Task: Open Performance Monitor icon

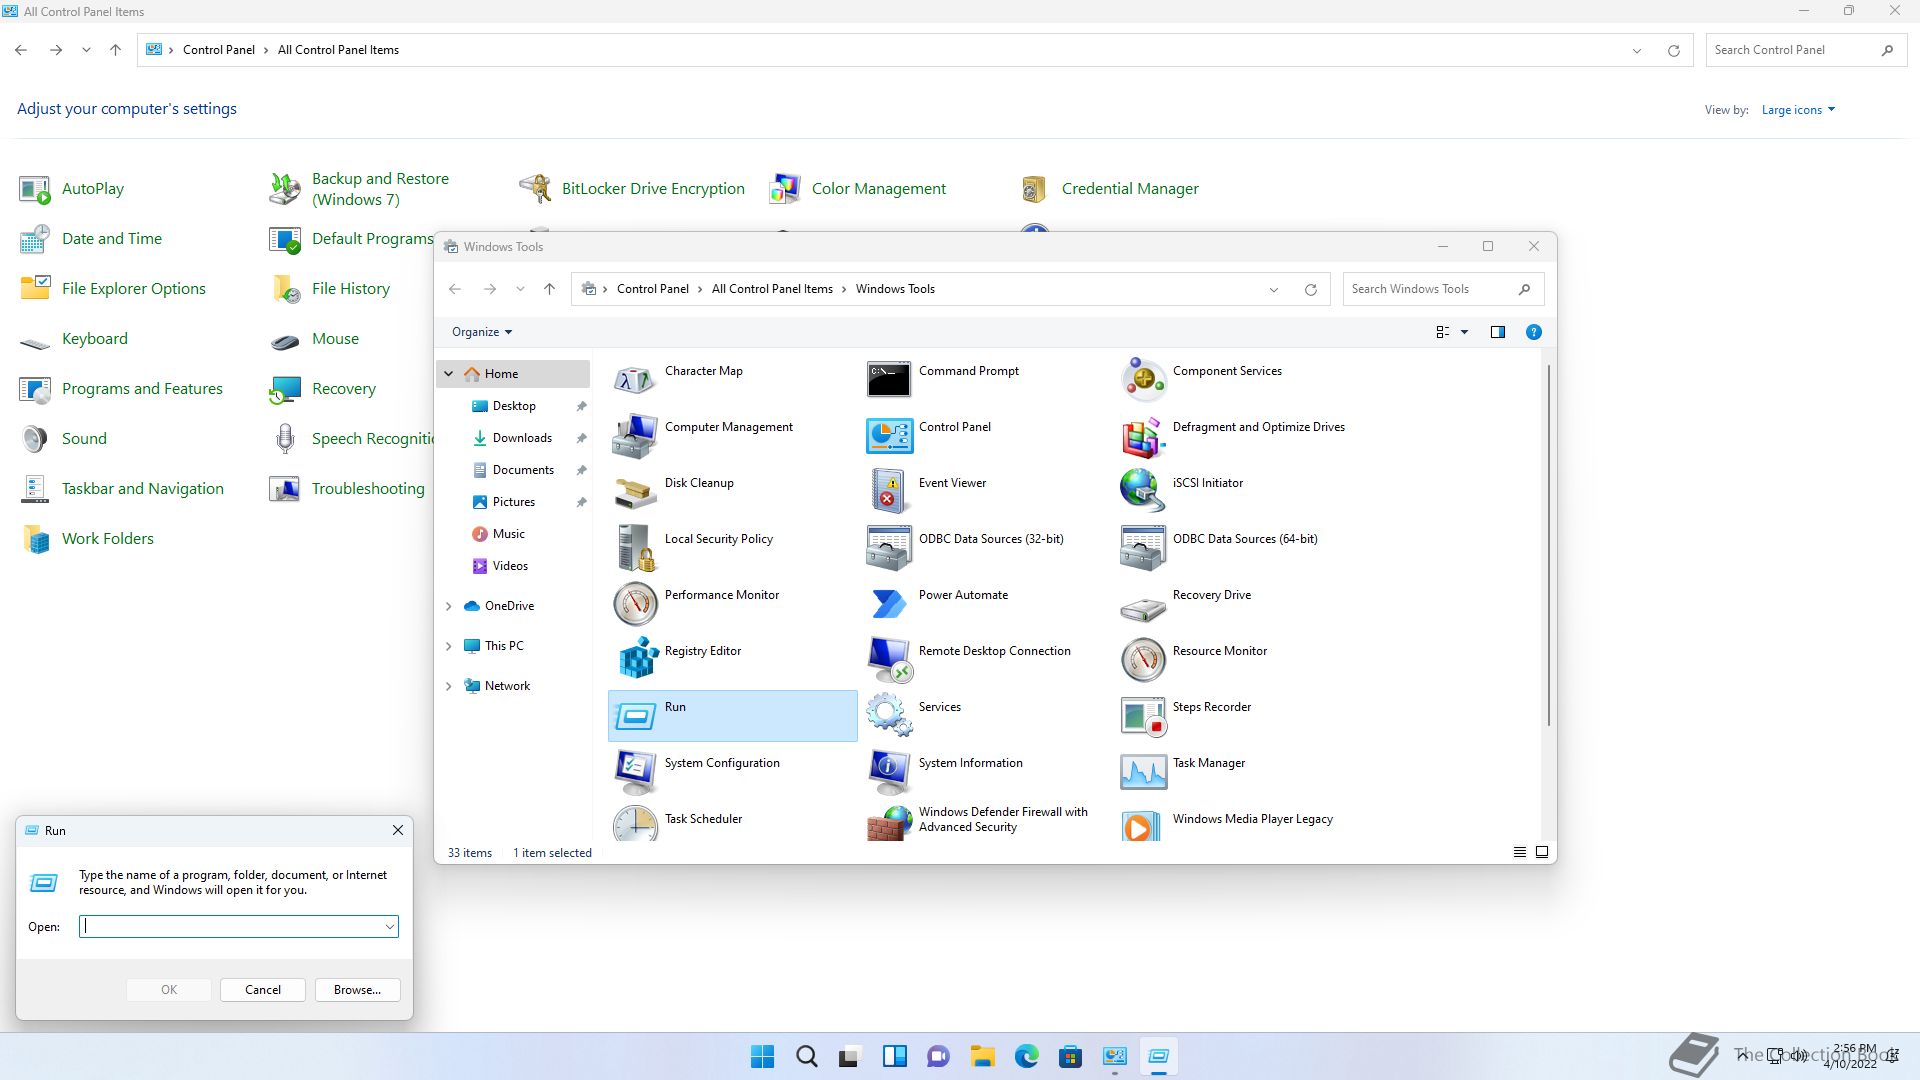Action: coord(635,604)
